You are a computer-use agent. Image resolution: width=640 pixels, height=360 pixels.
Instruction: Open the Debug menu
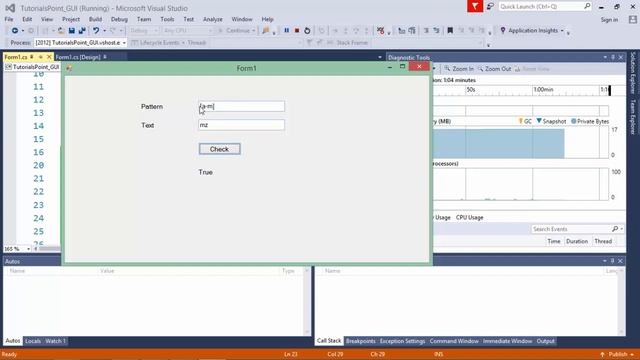coord(119,19)
